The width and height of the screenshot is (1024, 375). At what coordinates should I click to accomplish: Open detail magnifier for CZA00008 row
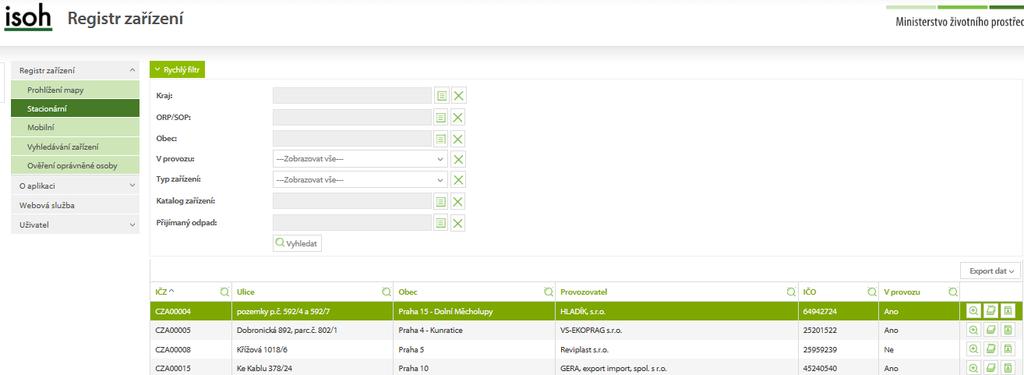click(973, 350)
